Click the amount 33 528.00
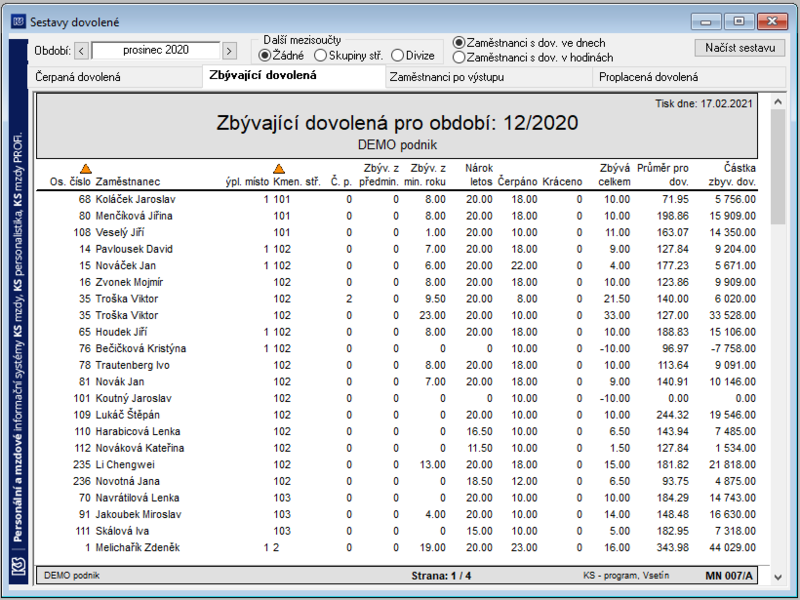Viewport: 800px width, 600px height. (733, 315)
